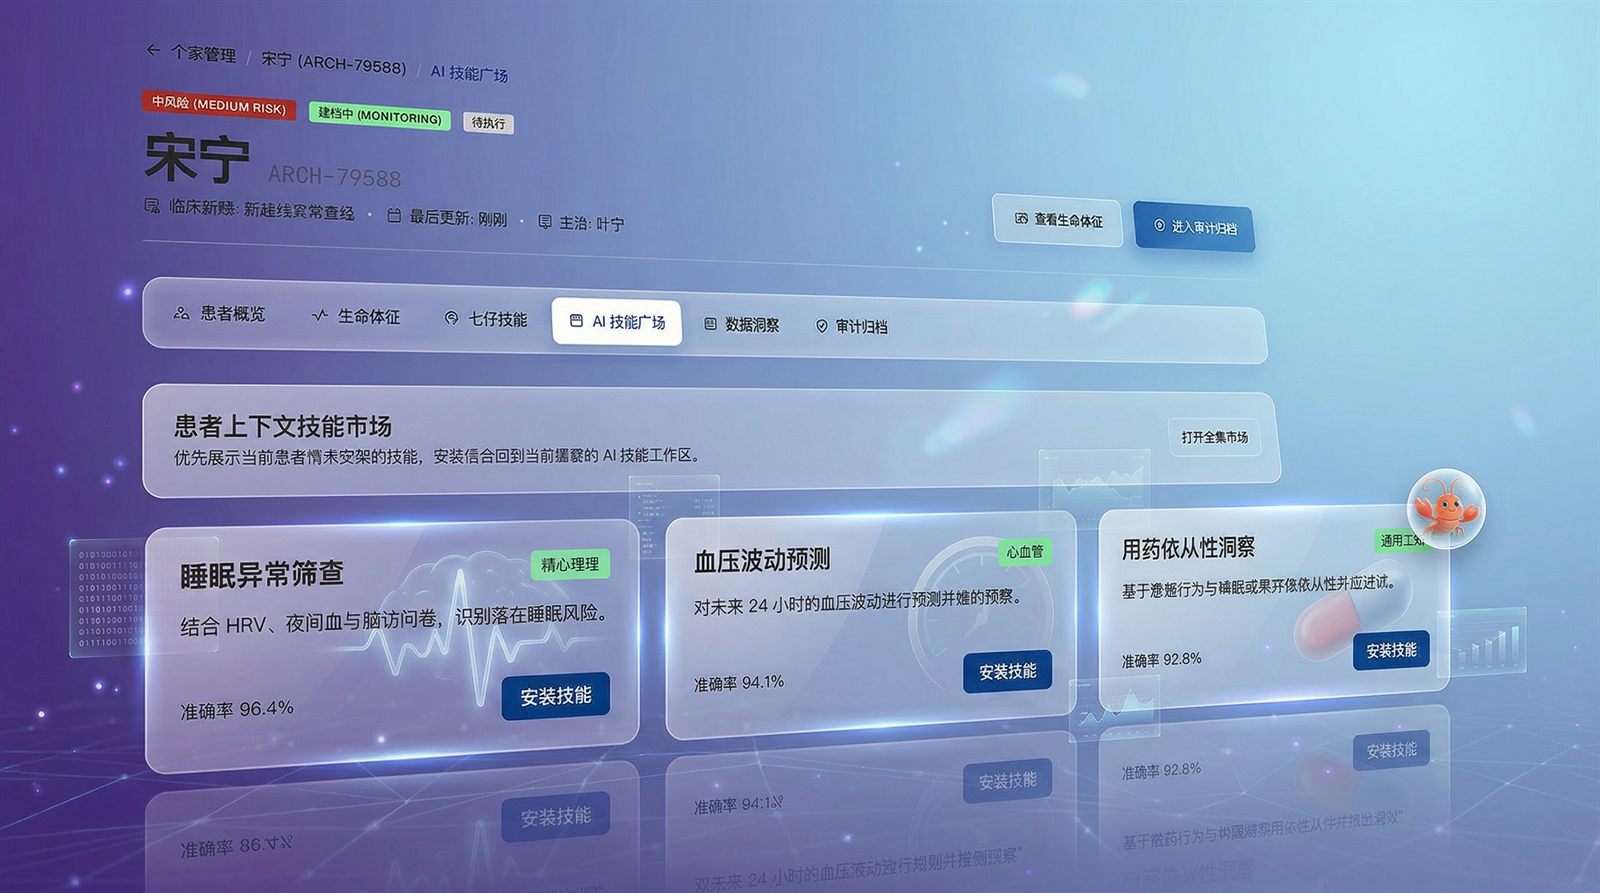1600x893 pixels.
Task: Switch to 数据洞察 tab
Action: [741, 324]
